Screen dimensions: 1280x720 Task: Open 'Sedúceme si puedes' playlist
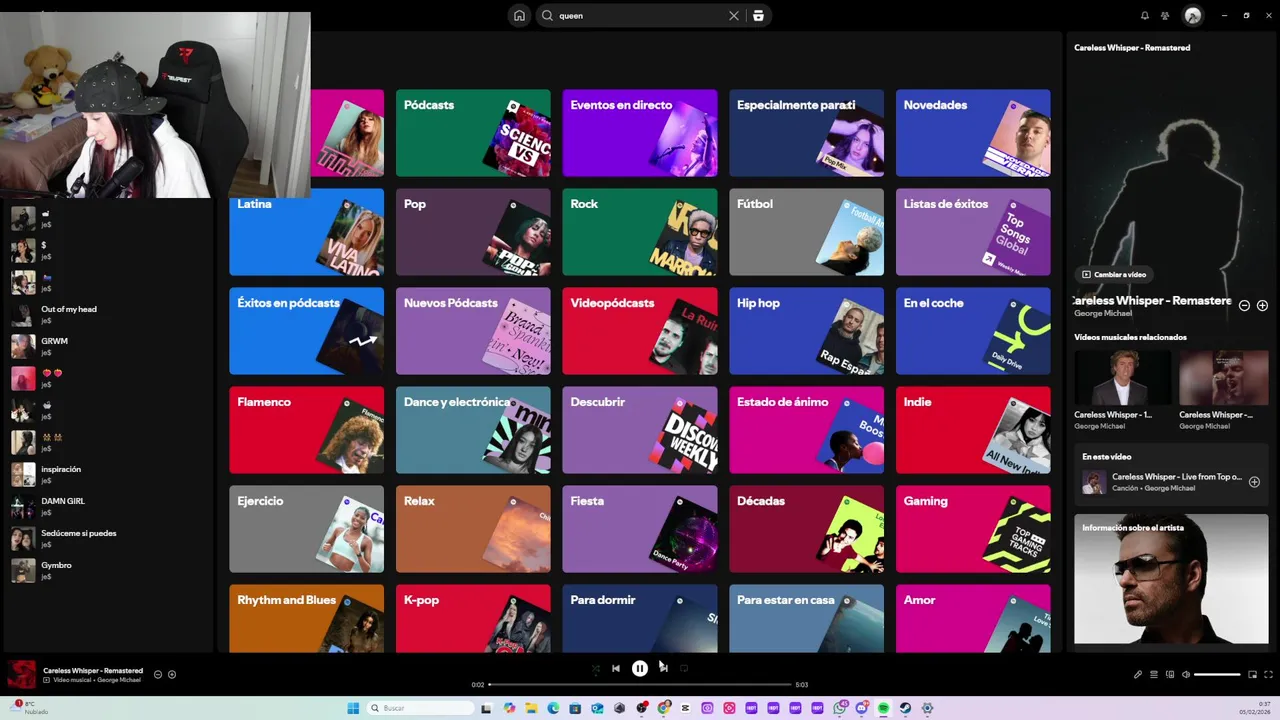click(108, 538)
